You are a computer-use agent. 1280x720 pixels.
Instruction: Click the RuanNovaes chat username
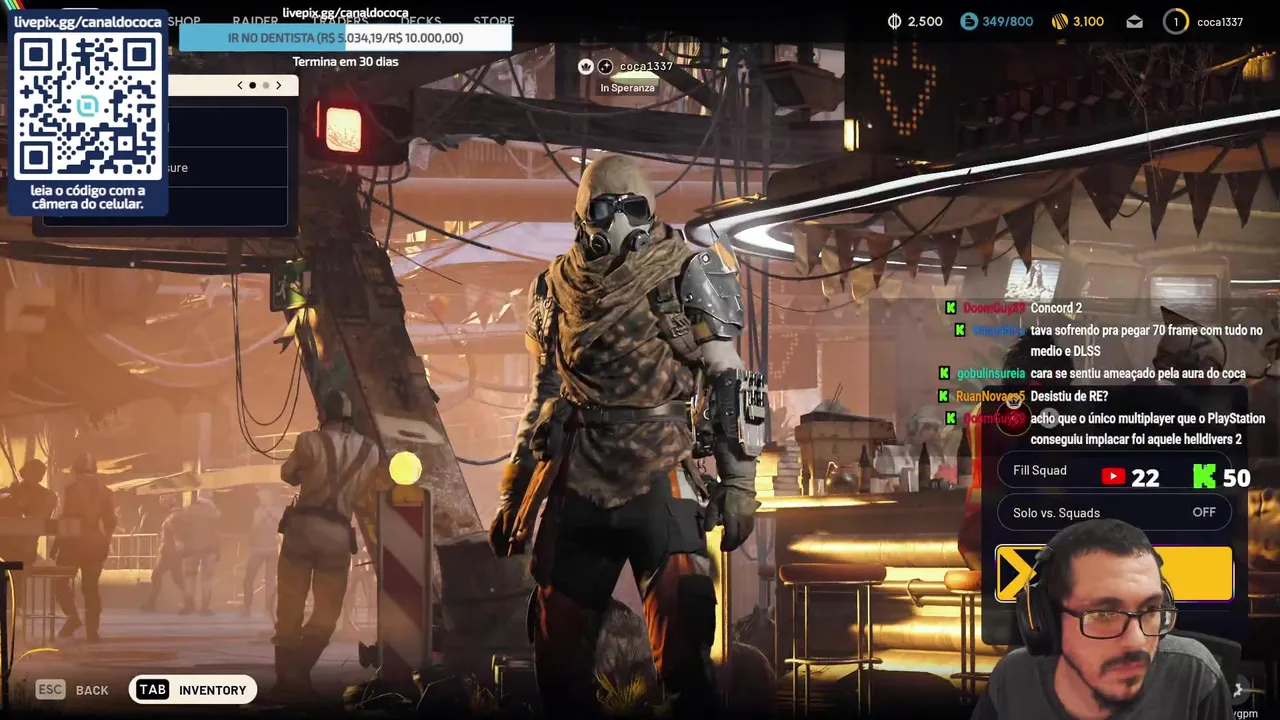(x=990, y=396)
